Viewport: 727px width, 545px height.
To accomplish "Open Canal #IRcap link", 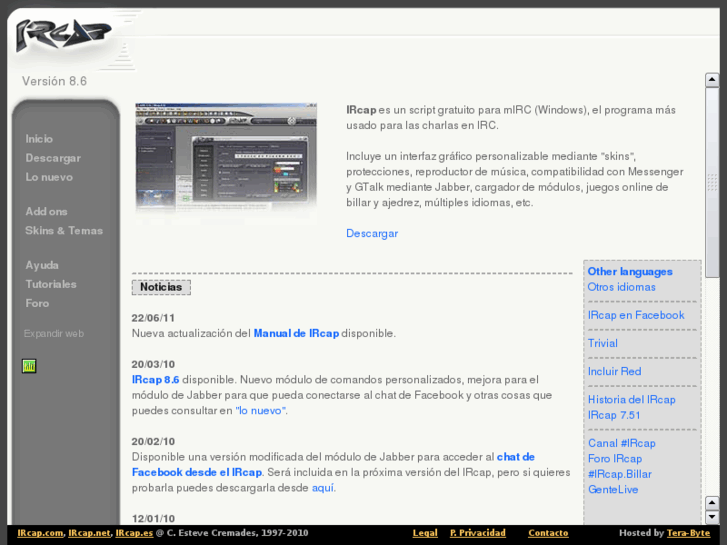I will point(622,443).
